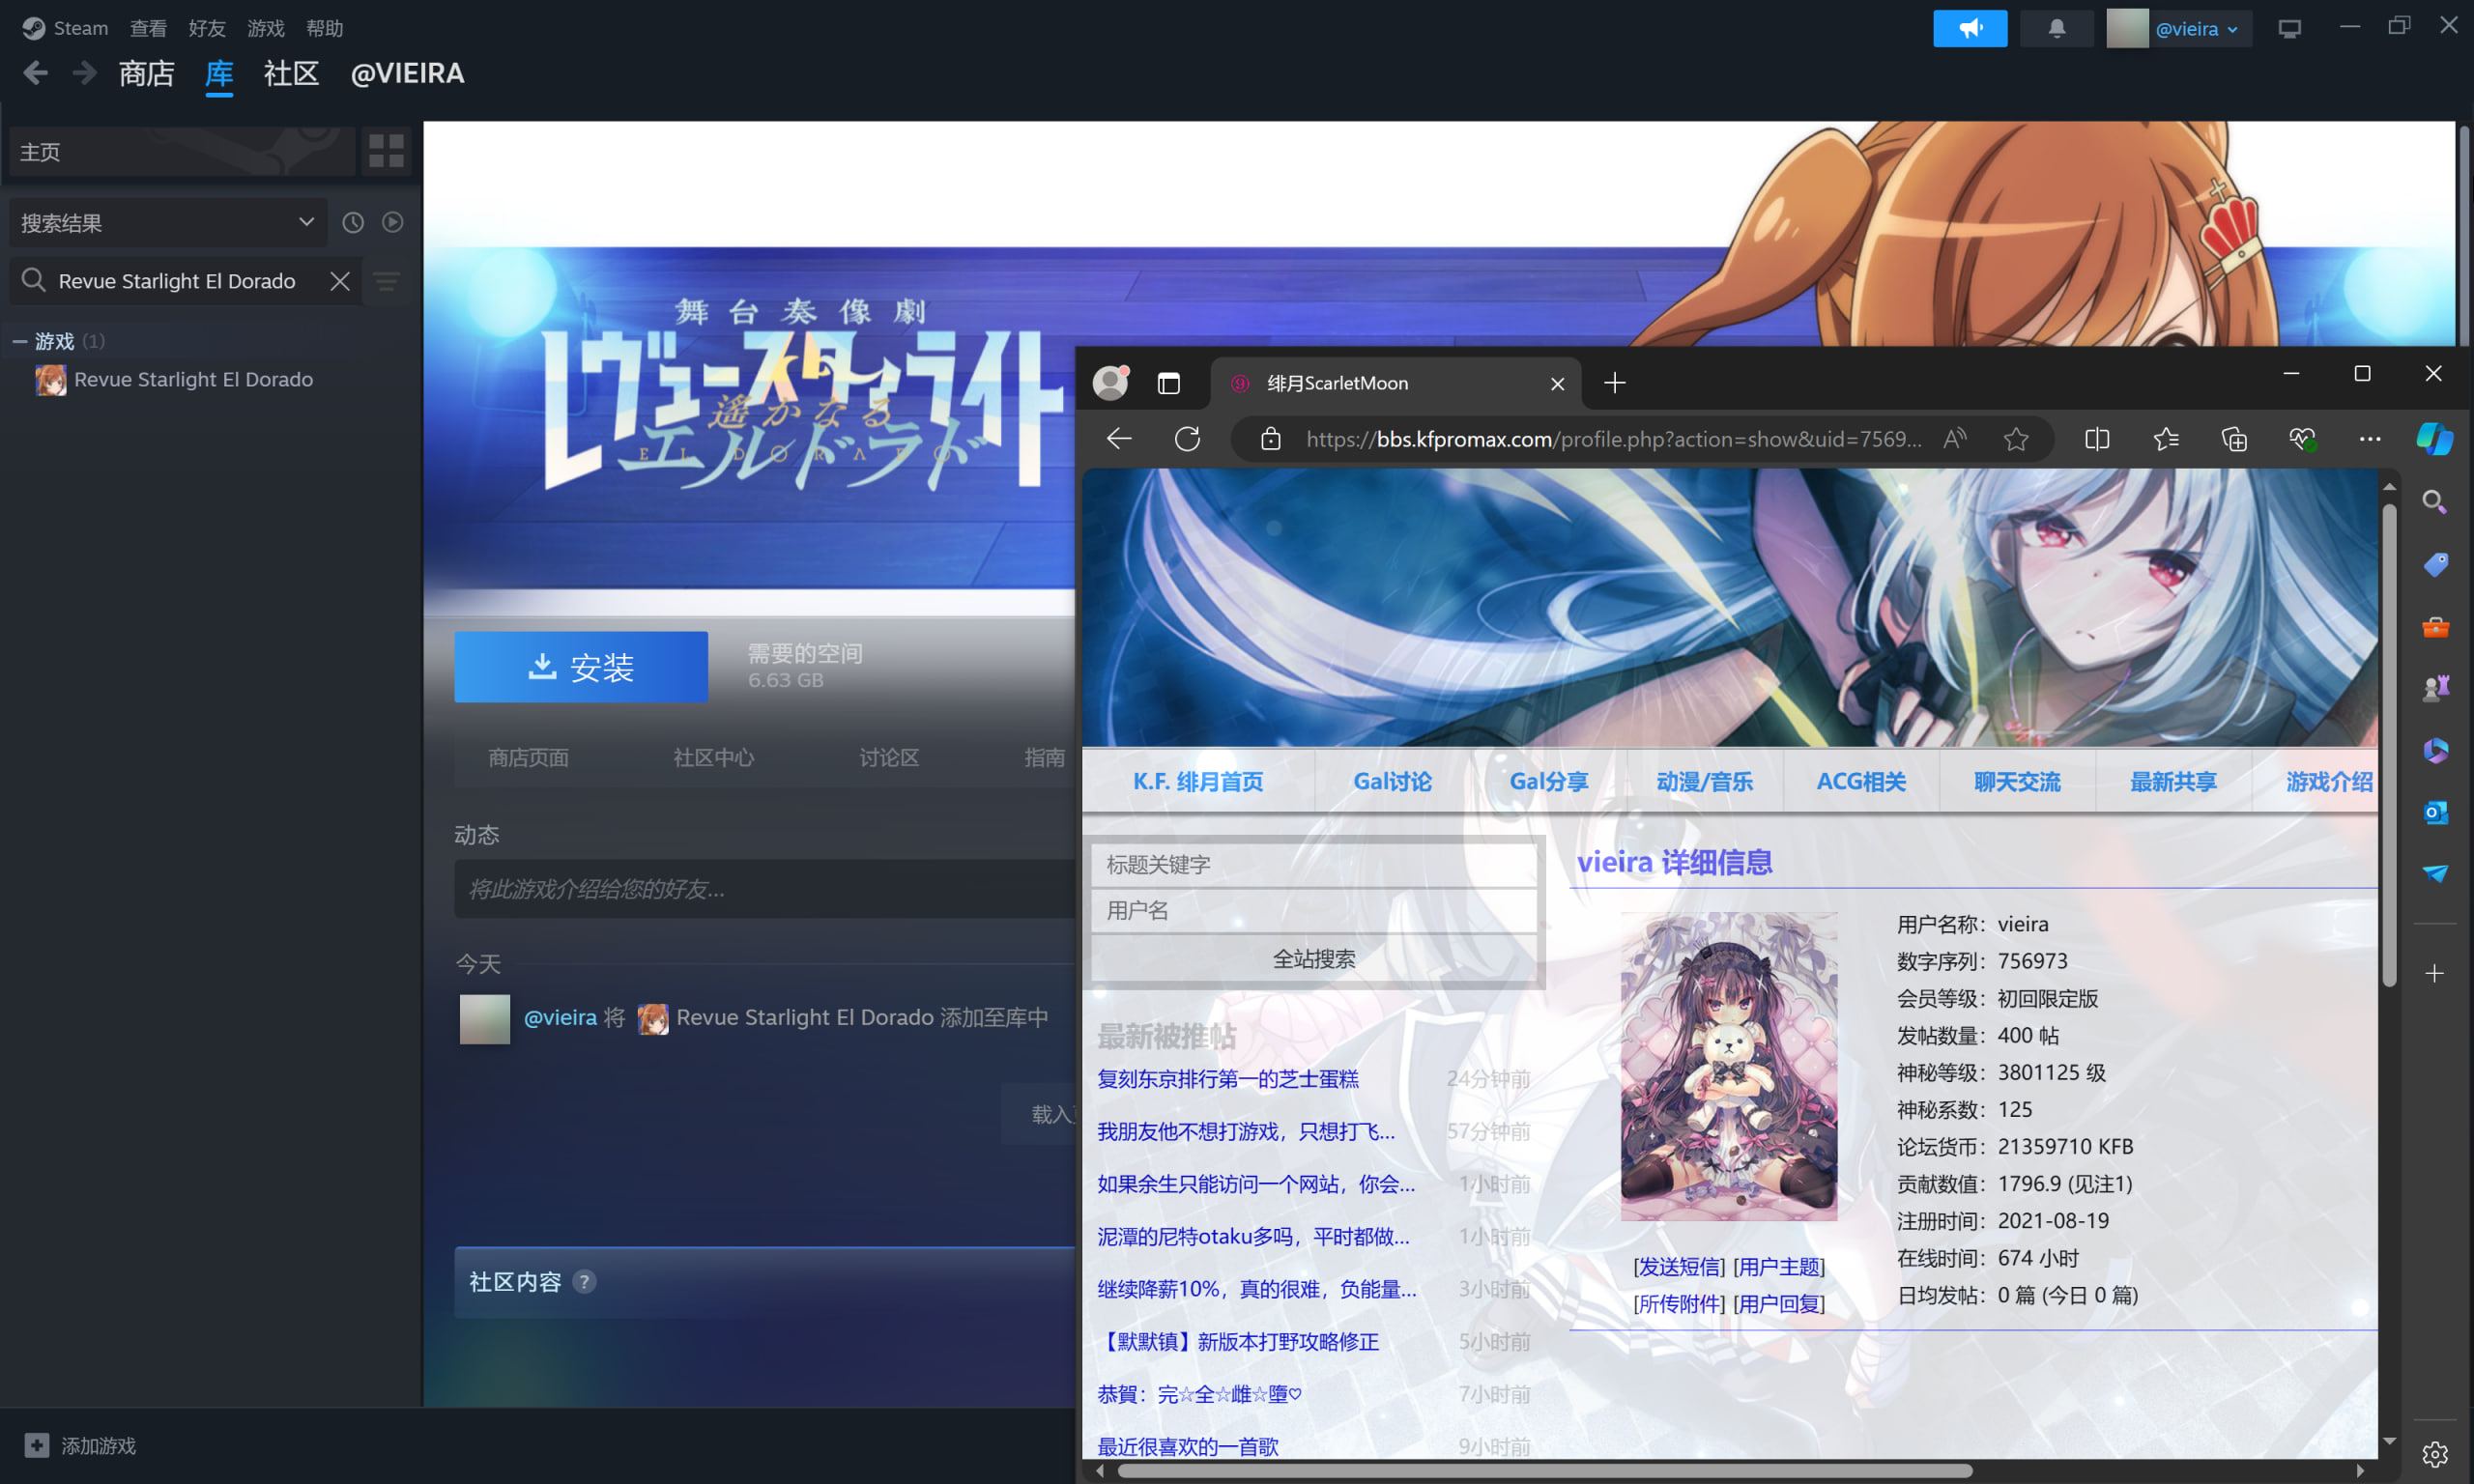Toggle Edge split screen icon
Image resolution: width=2474 pixels, height=1484 pixels.
(x=2097, y=439)
